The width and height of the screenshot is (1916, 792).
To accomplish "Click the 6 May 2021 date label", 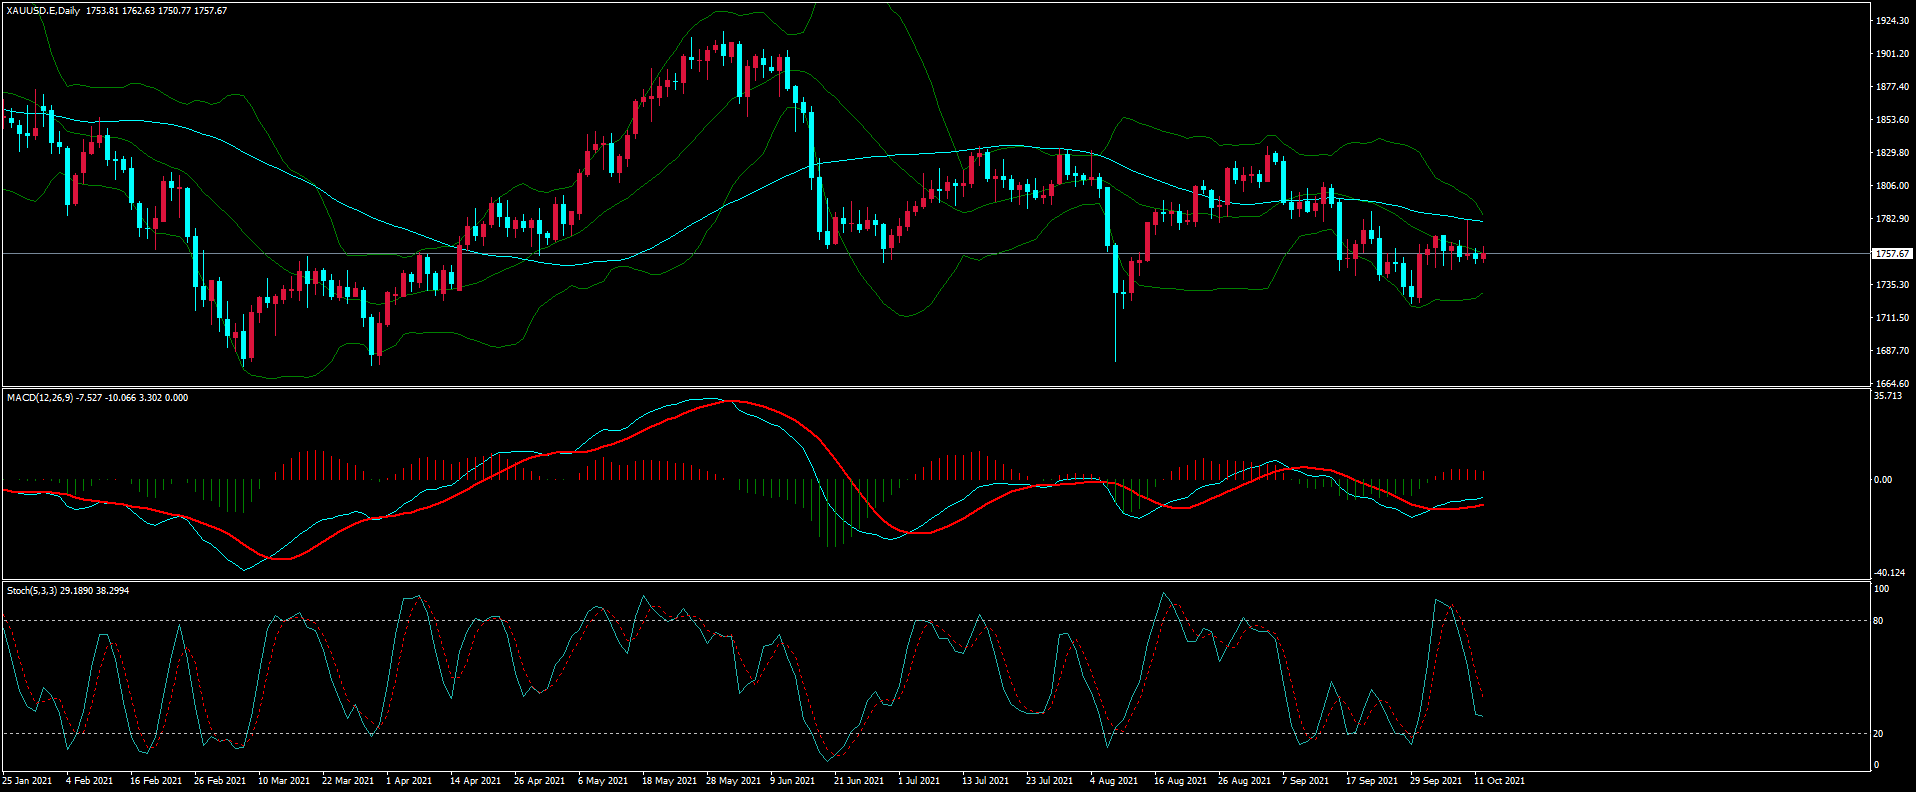I will click(603, 781).
